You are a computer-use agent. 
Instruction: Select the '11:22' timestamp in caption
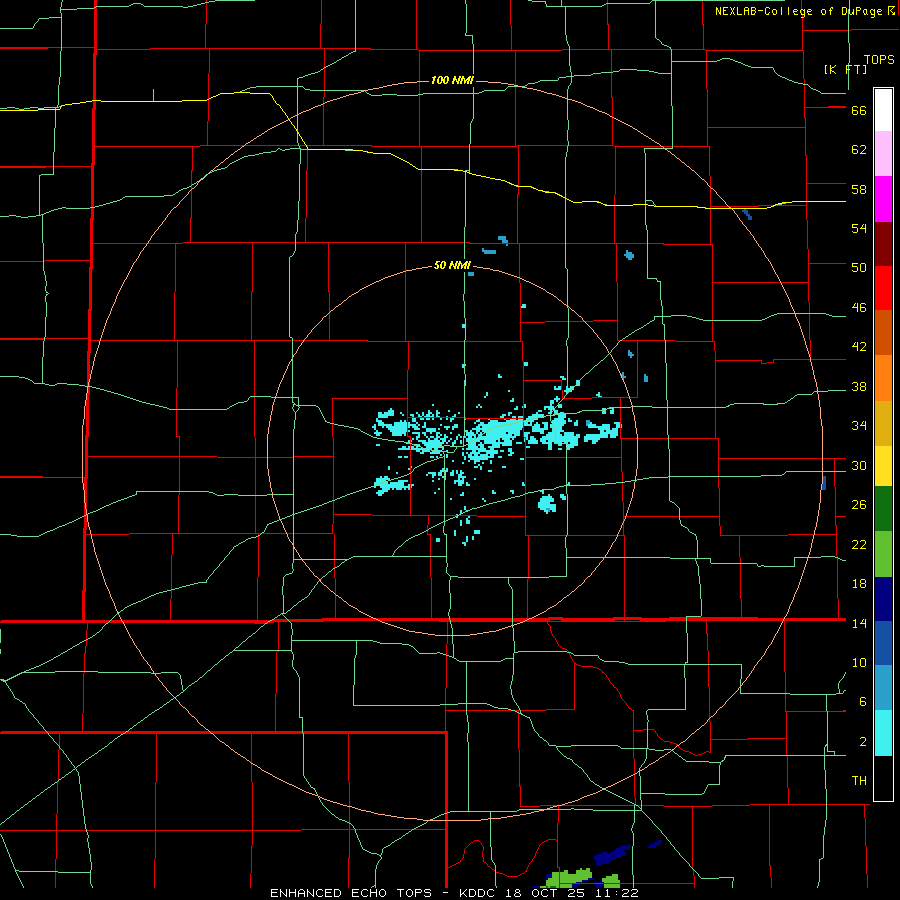click(616, 893)
